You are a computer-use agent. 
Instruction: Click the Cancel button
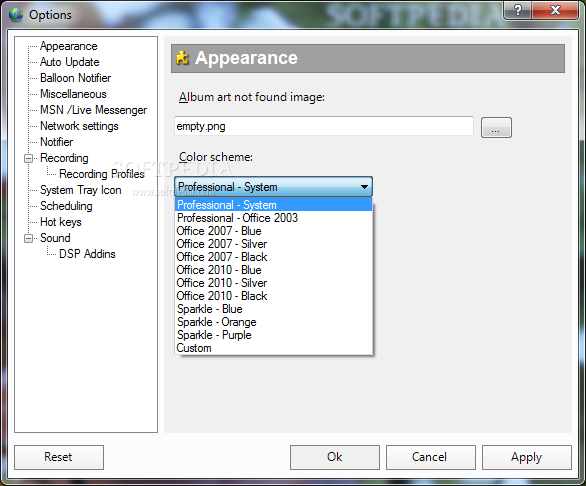pos(431,457)
